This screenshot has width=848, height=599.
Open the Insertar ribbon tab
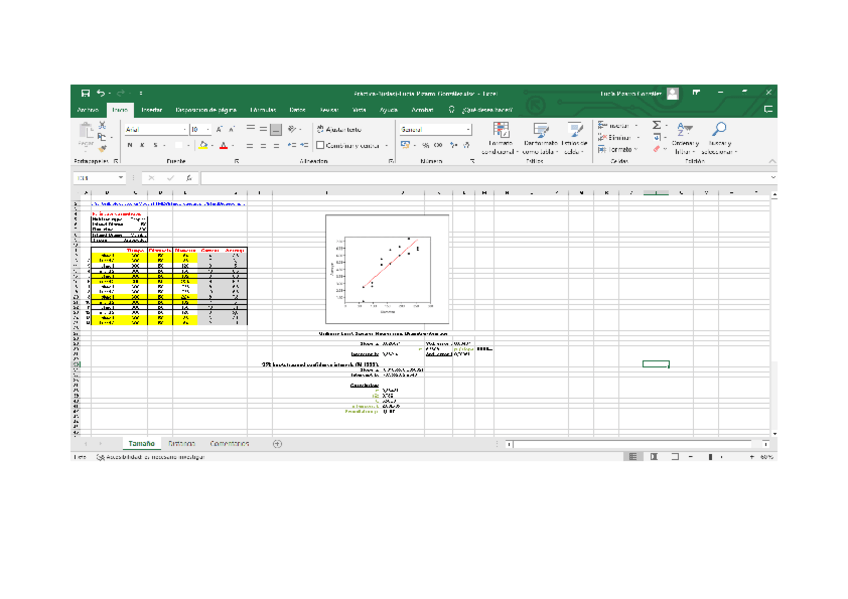152,109
